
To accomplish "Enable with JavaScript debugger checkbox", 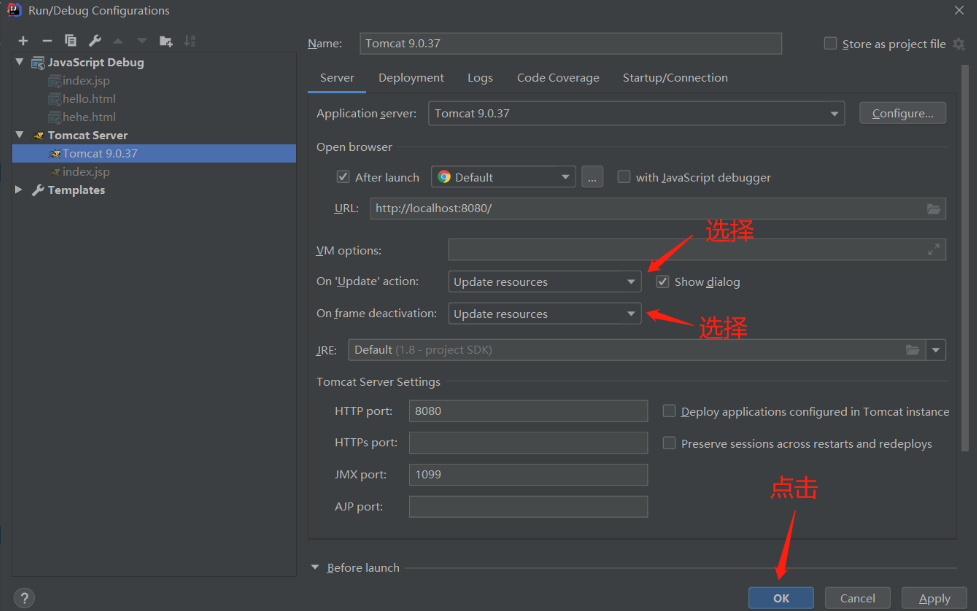I will coord(623,177).
